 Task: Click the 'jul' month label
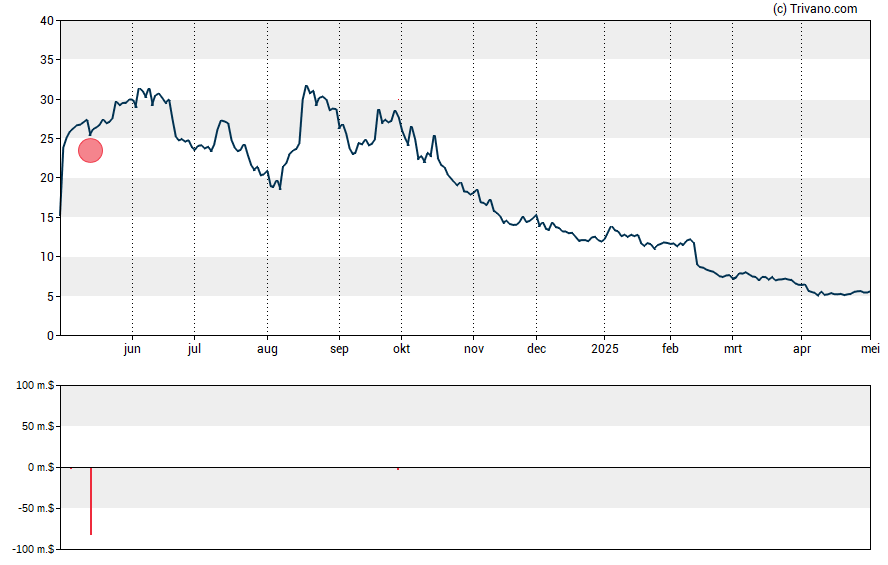click(194, 349)
